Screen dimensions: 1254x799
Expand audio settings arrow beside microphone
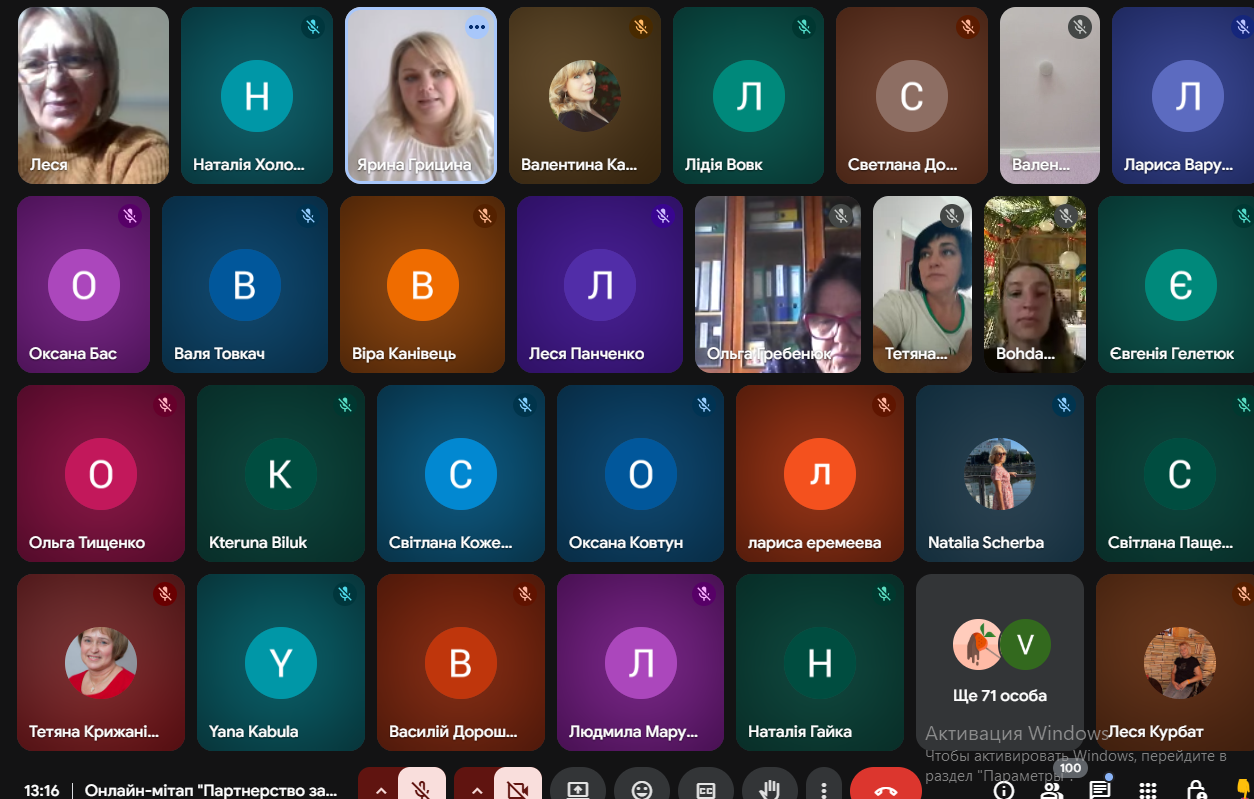tap(380, 789)
